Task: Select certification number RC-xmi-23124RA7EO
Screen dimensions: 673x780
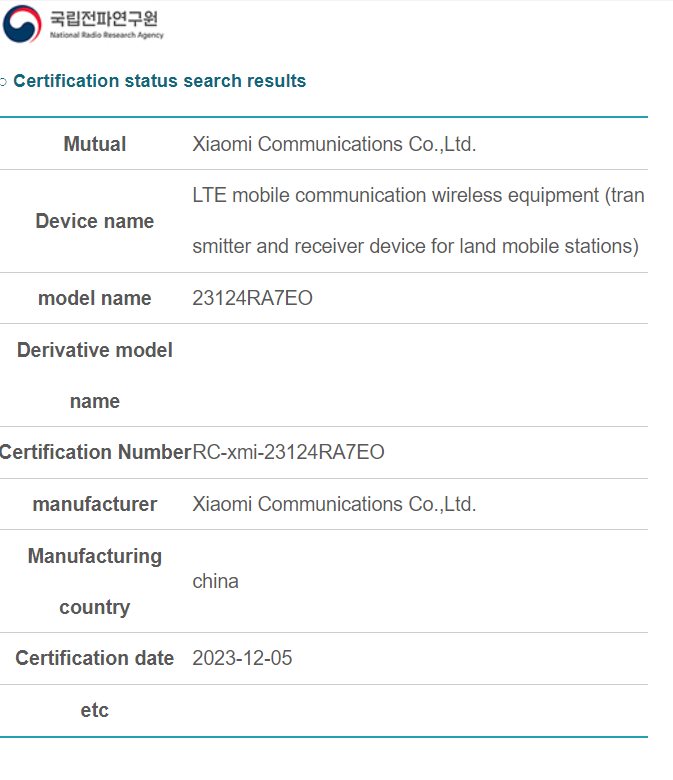Action: 288,452
